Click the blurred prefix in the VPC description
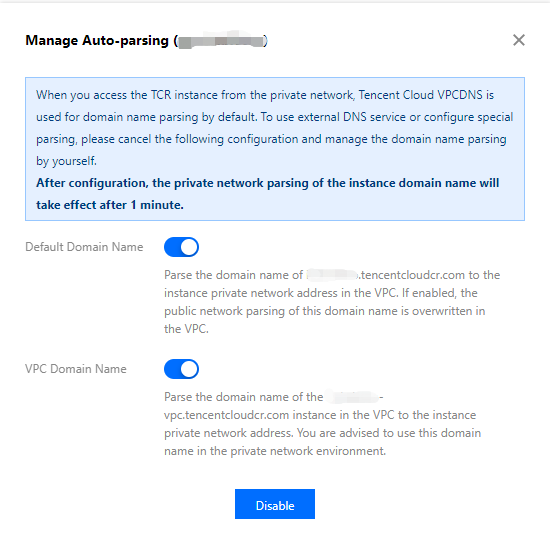 pos(352,397)
